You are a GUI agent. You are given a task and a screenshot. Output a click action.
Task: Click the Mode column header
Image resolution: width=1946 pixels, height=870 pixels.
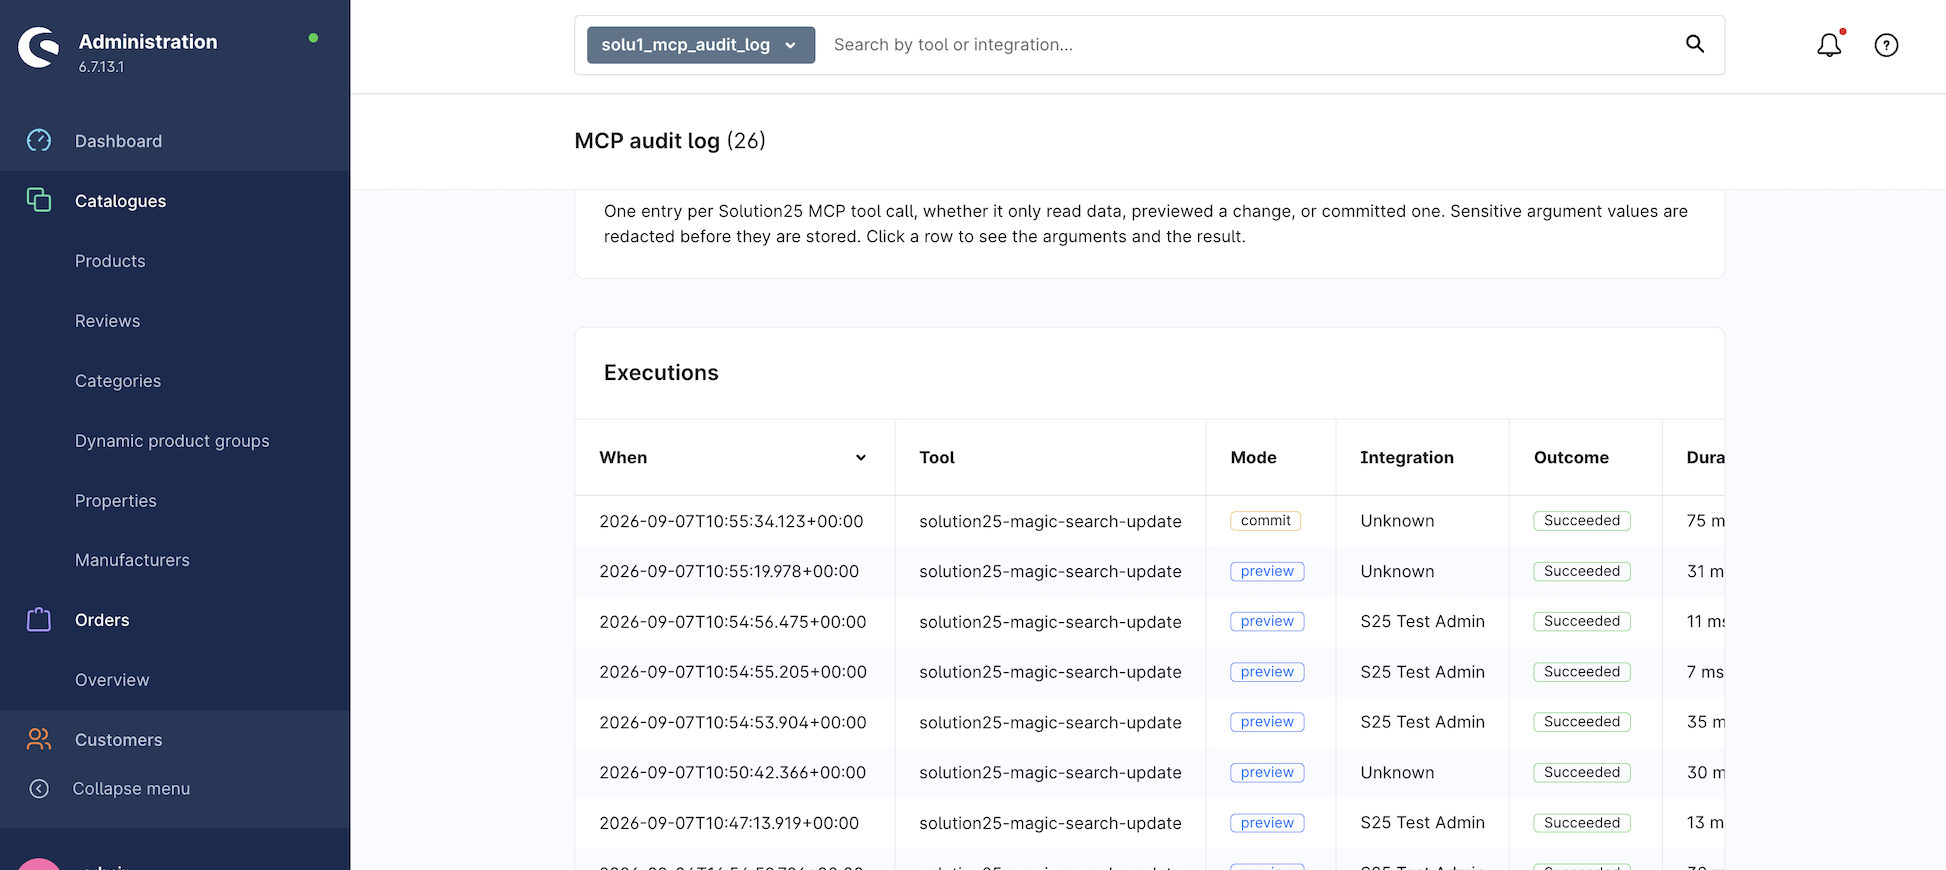[x=1271, y=458]
